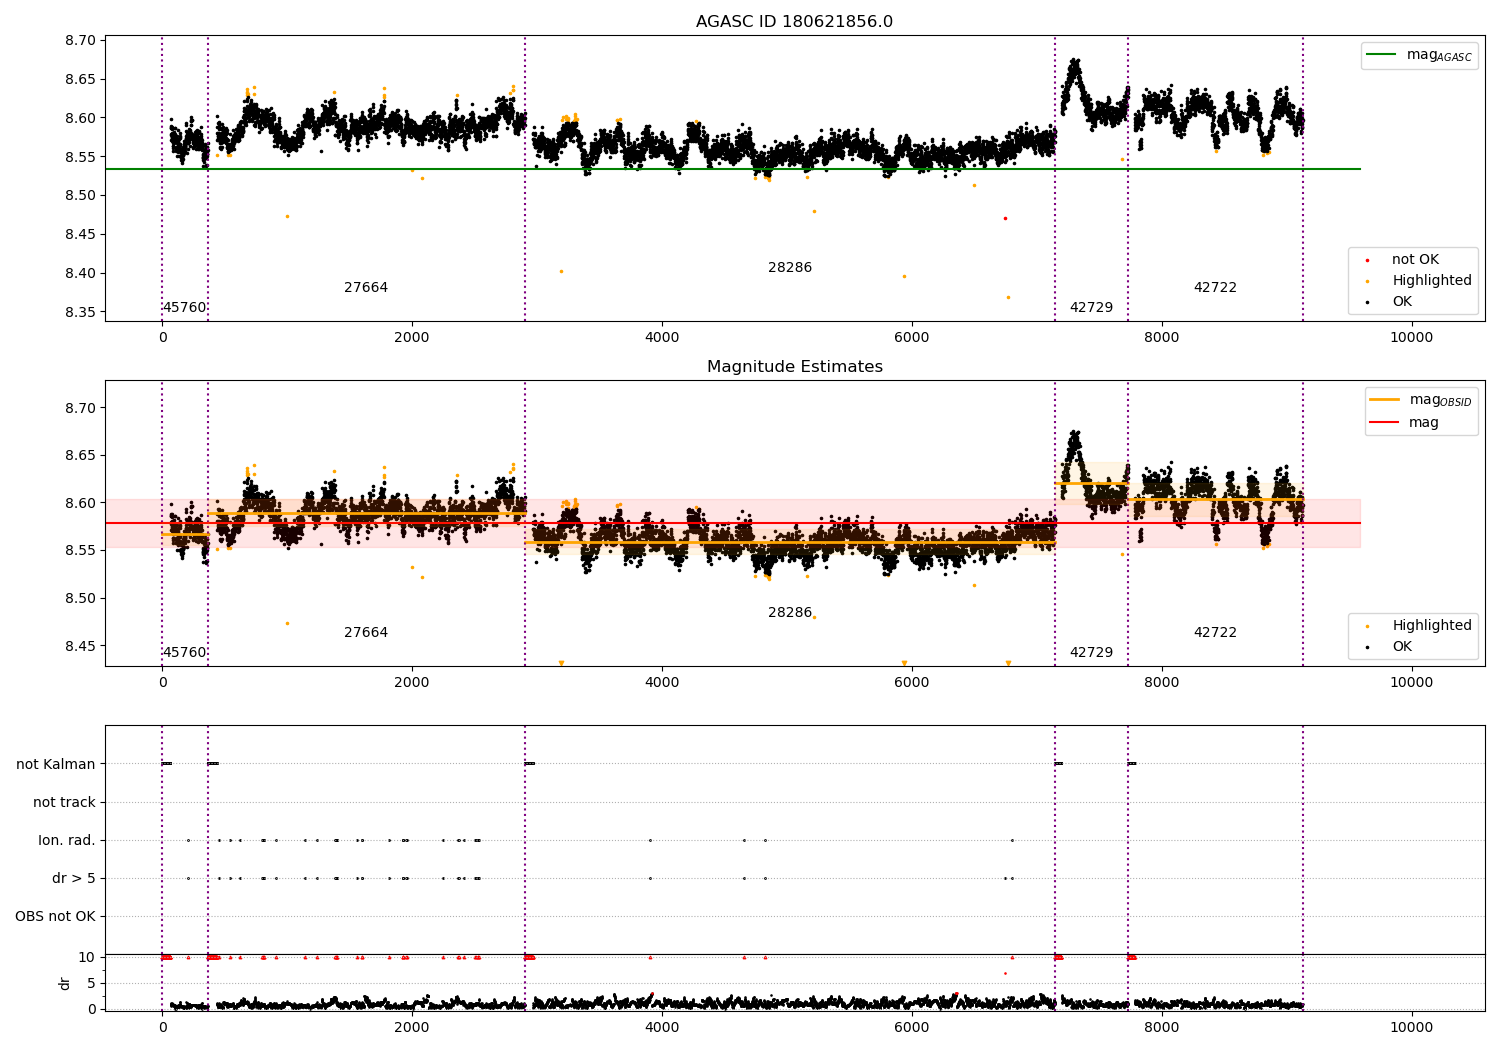Click red 'mag' legend entry in middle plot
Image resolution: width=1500 pixels, height=1050 pixels.
(x=1405, y=423)
